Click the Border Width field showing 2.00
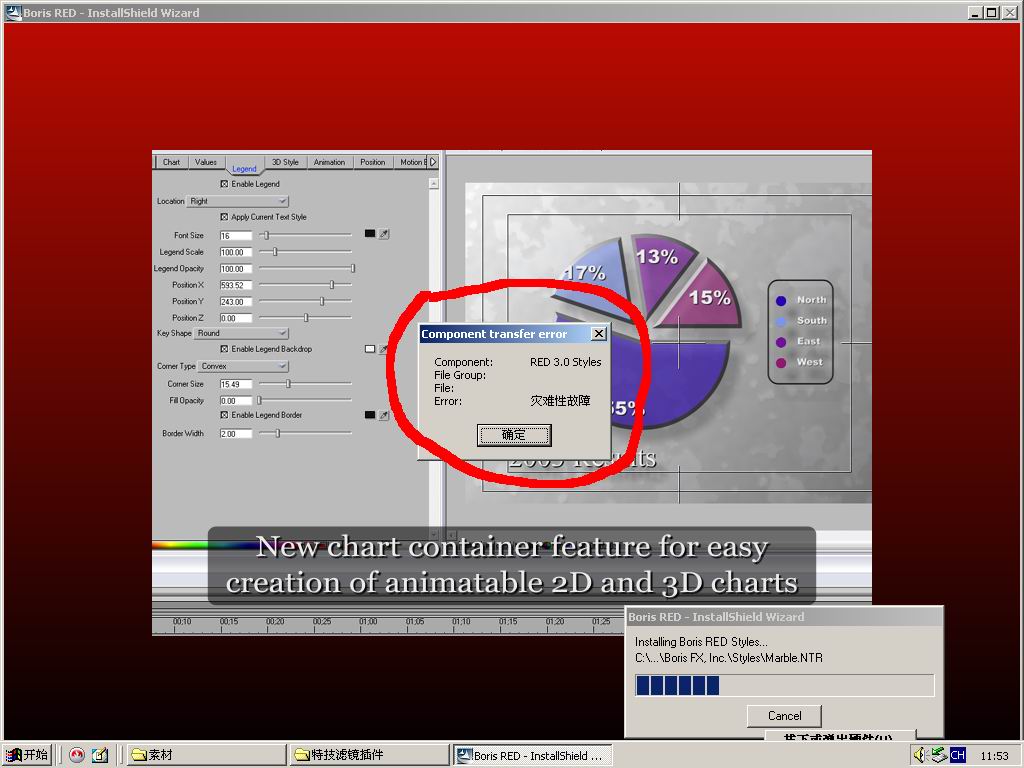 (x=236, y=434)
